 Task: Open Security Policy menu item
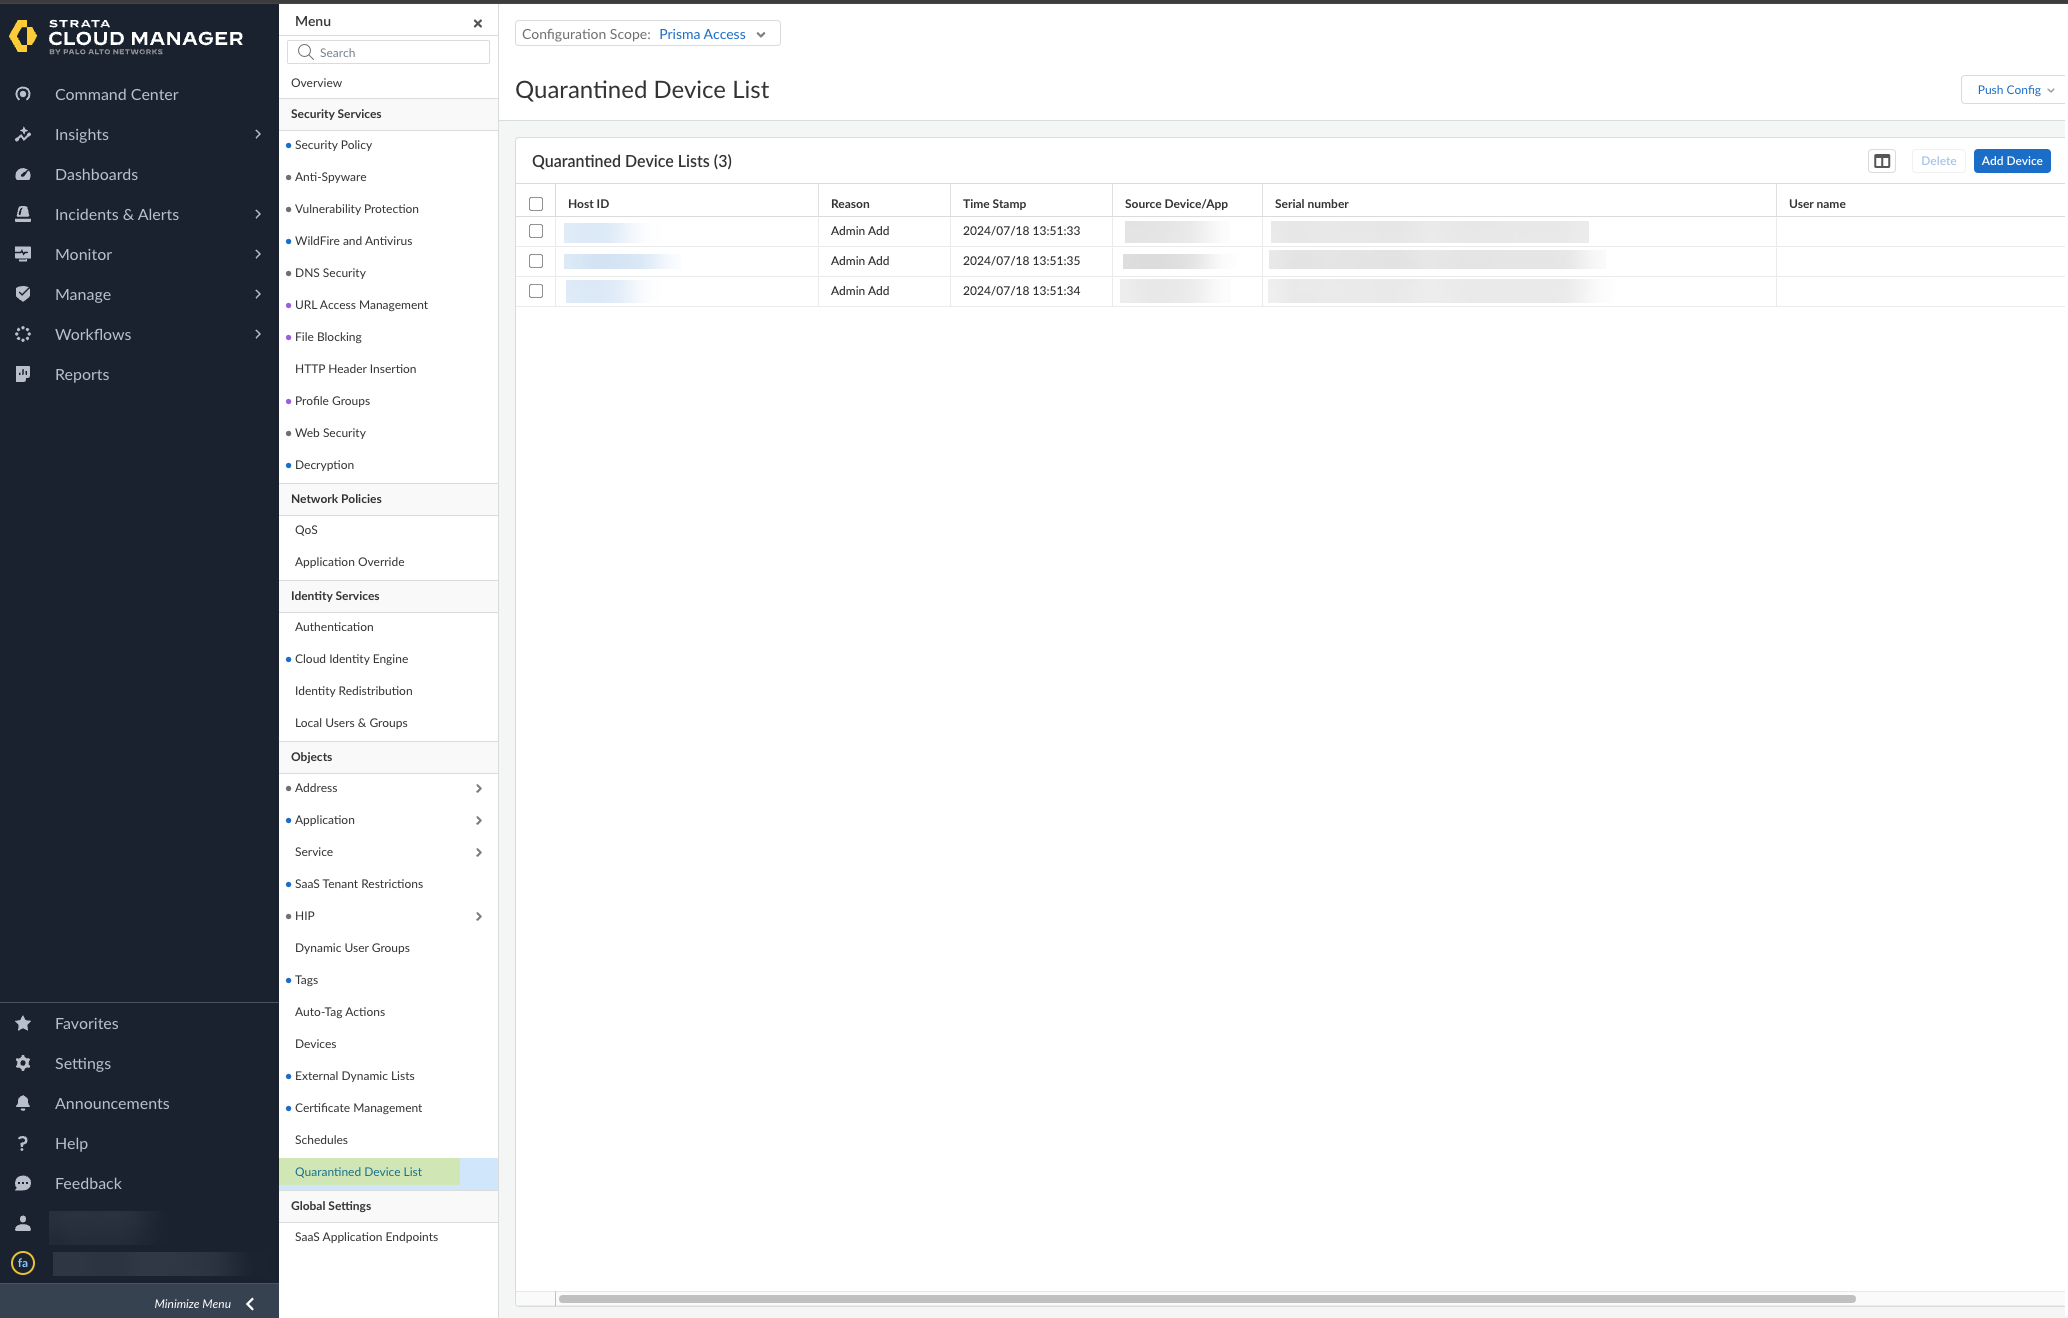(x=333, y=145)
